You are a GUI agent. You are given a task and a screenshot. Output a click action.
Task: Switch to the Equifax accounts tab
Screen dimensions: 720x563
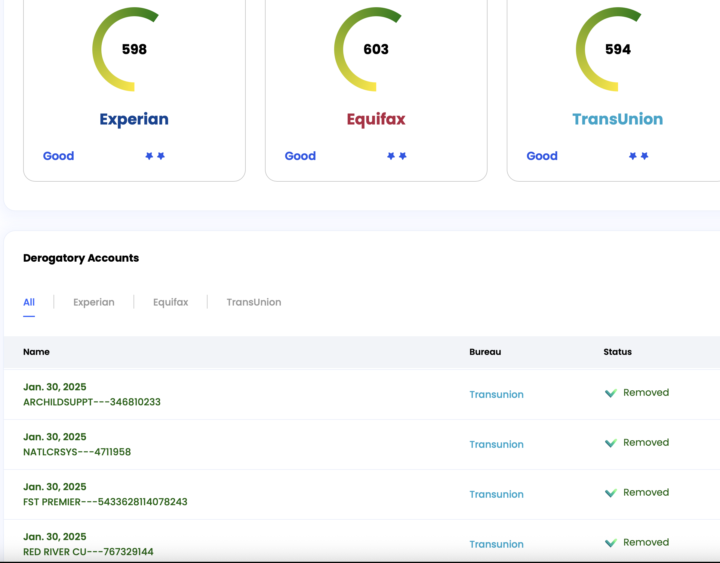[x=170, y=302]
